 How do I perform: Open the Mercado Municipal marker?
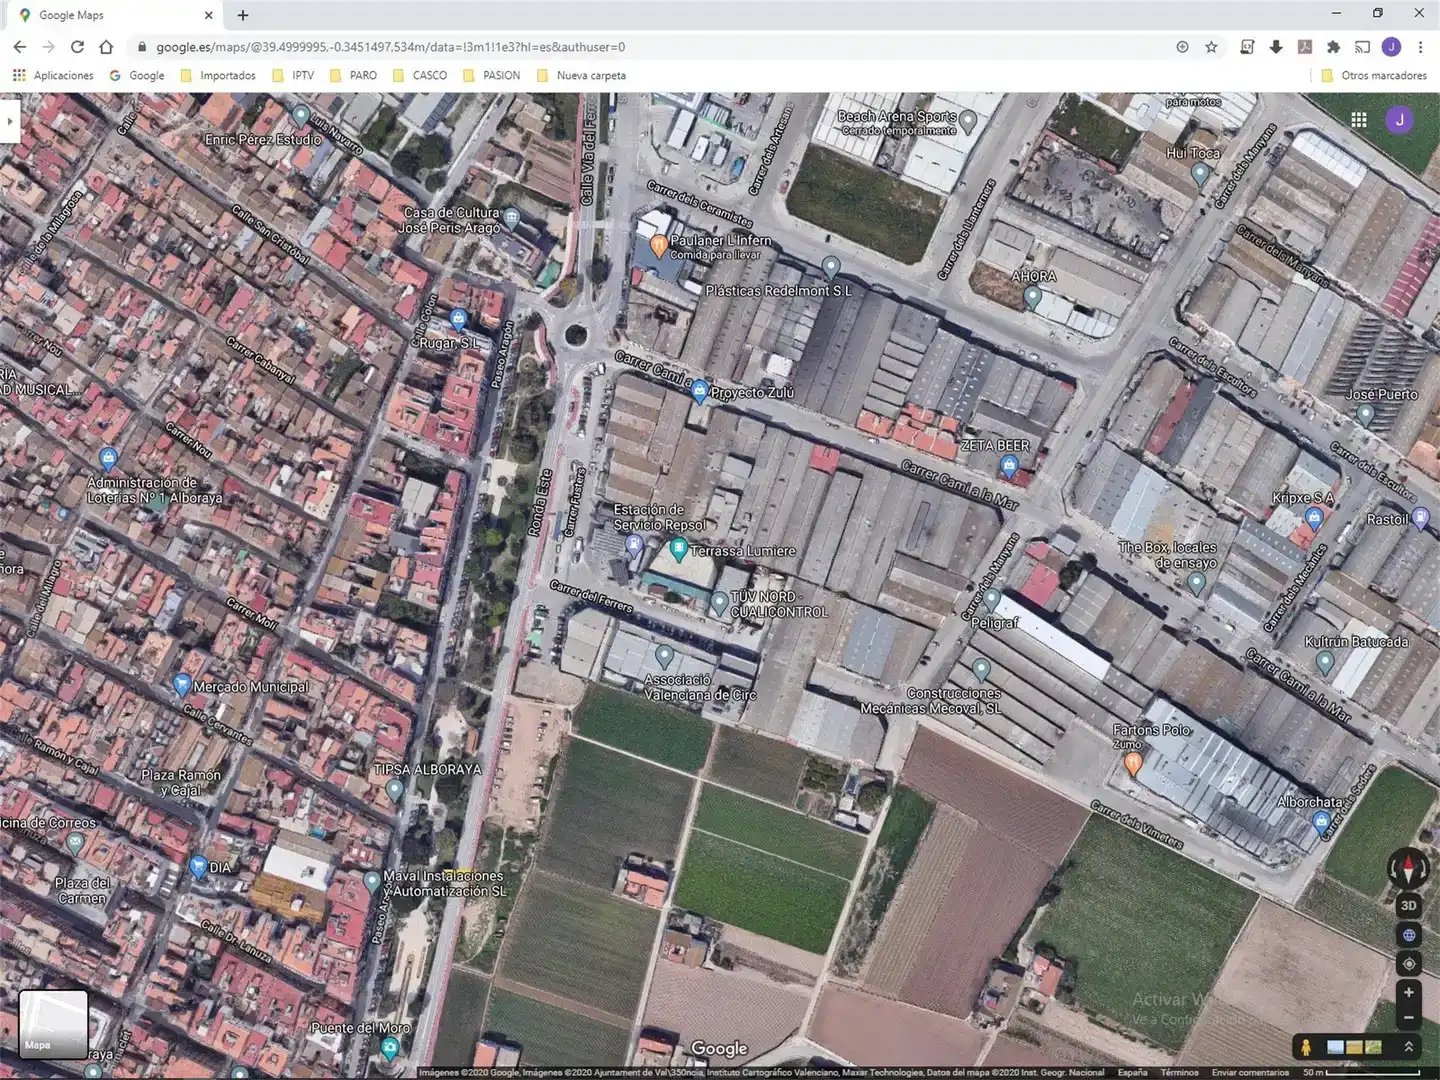click(181, 685)
